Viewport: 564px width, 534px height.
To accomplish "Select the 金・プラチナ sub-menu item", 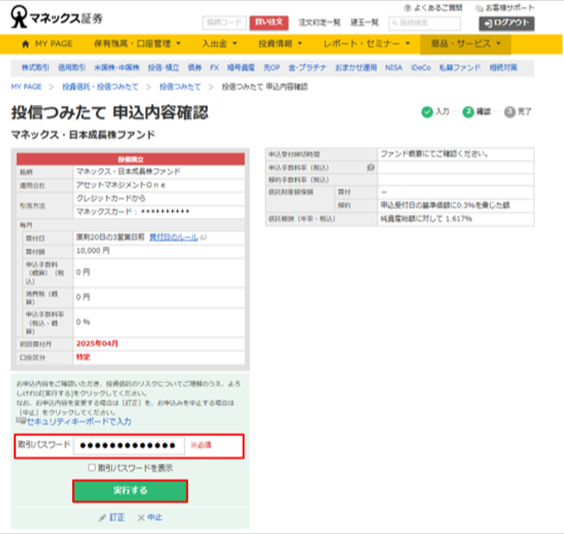I will pos(307,68).
